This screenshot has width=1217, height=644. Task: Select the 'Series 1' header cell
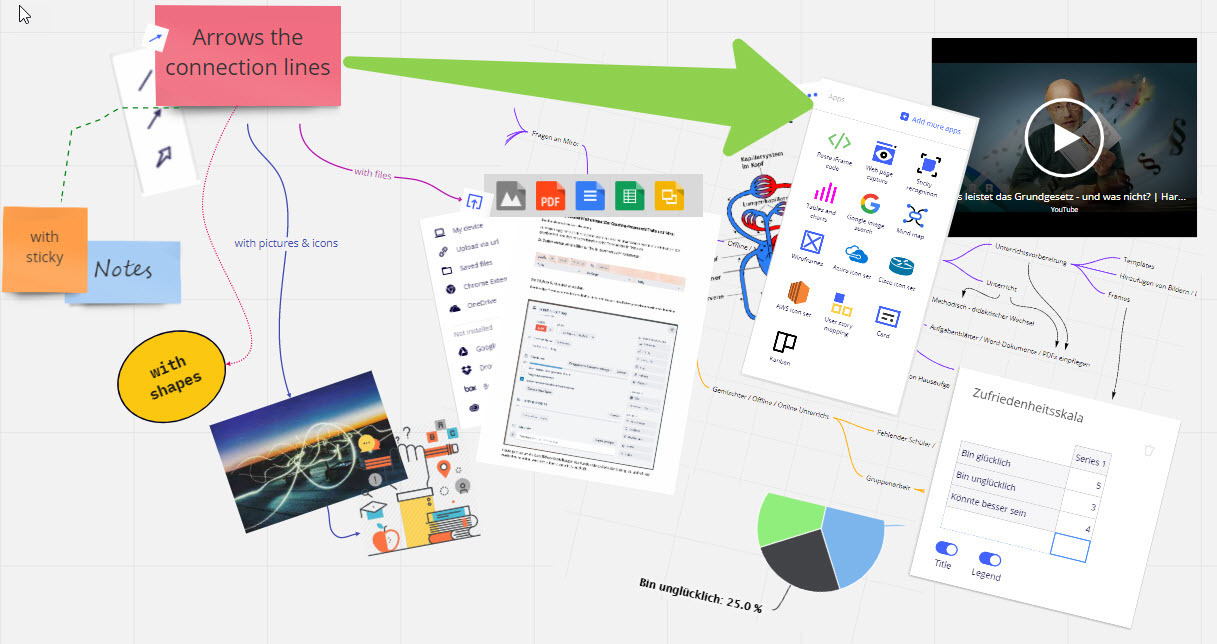coord(1089,462)
